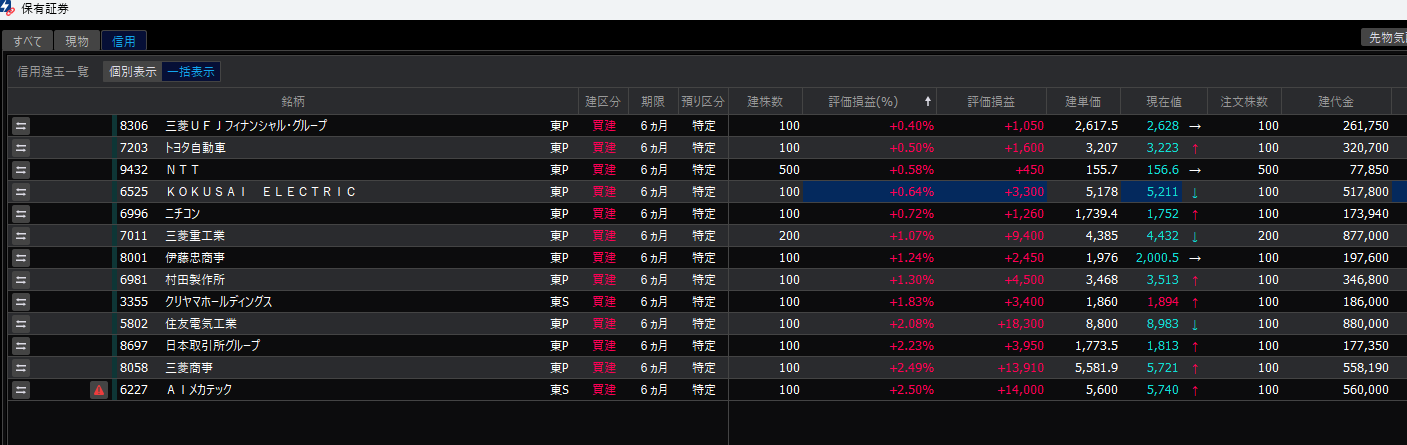
Task: Open row menu icon for トヨタ自動車
Action: click(x=21, y=148)
